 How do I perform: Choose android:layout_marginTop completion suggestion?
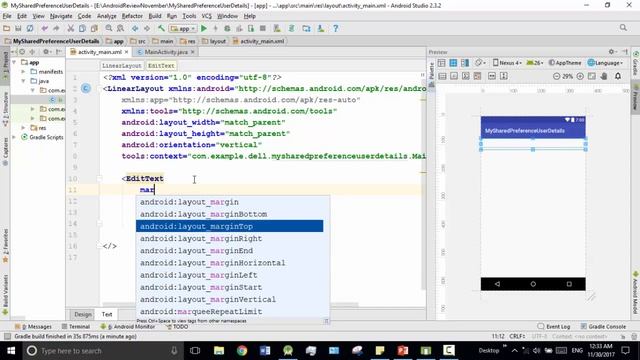pyautogui.click(x=230, y=226)
